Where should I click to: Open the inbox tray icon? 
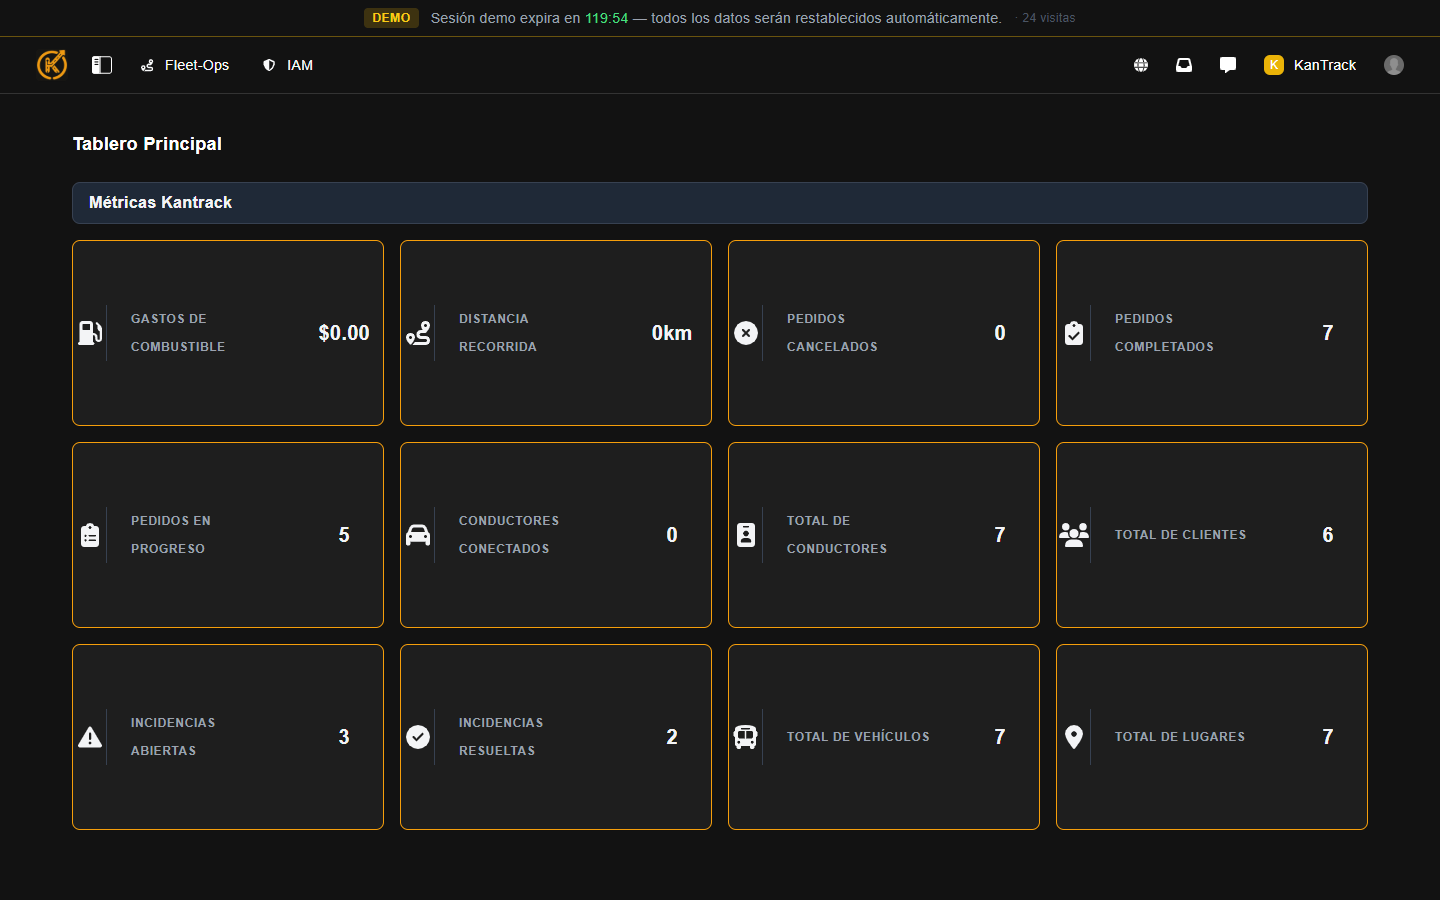point(1184,65)
